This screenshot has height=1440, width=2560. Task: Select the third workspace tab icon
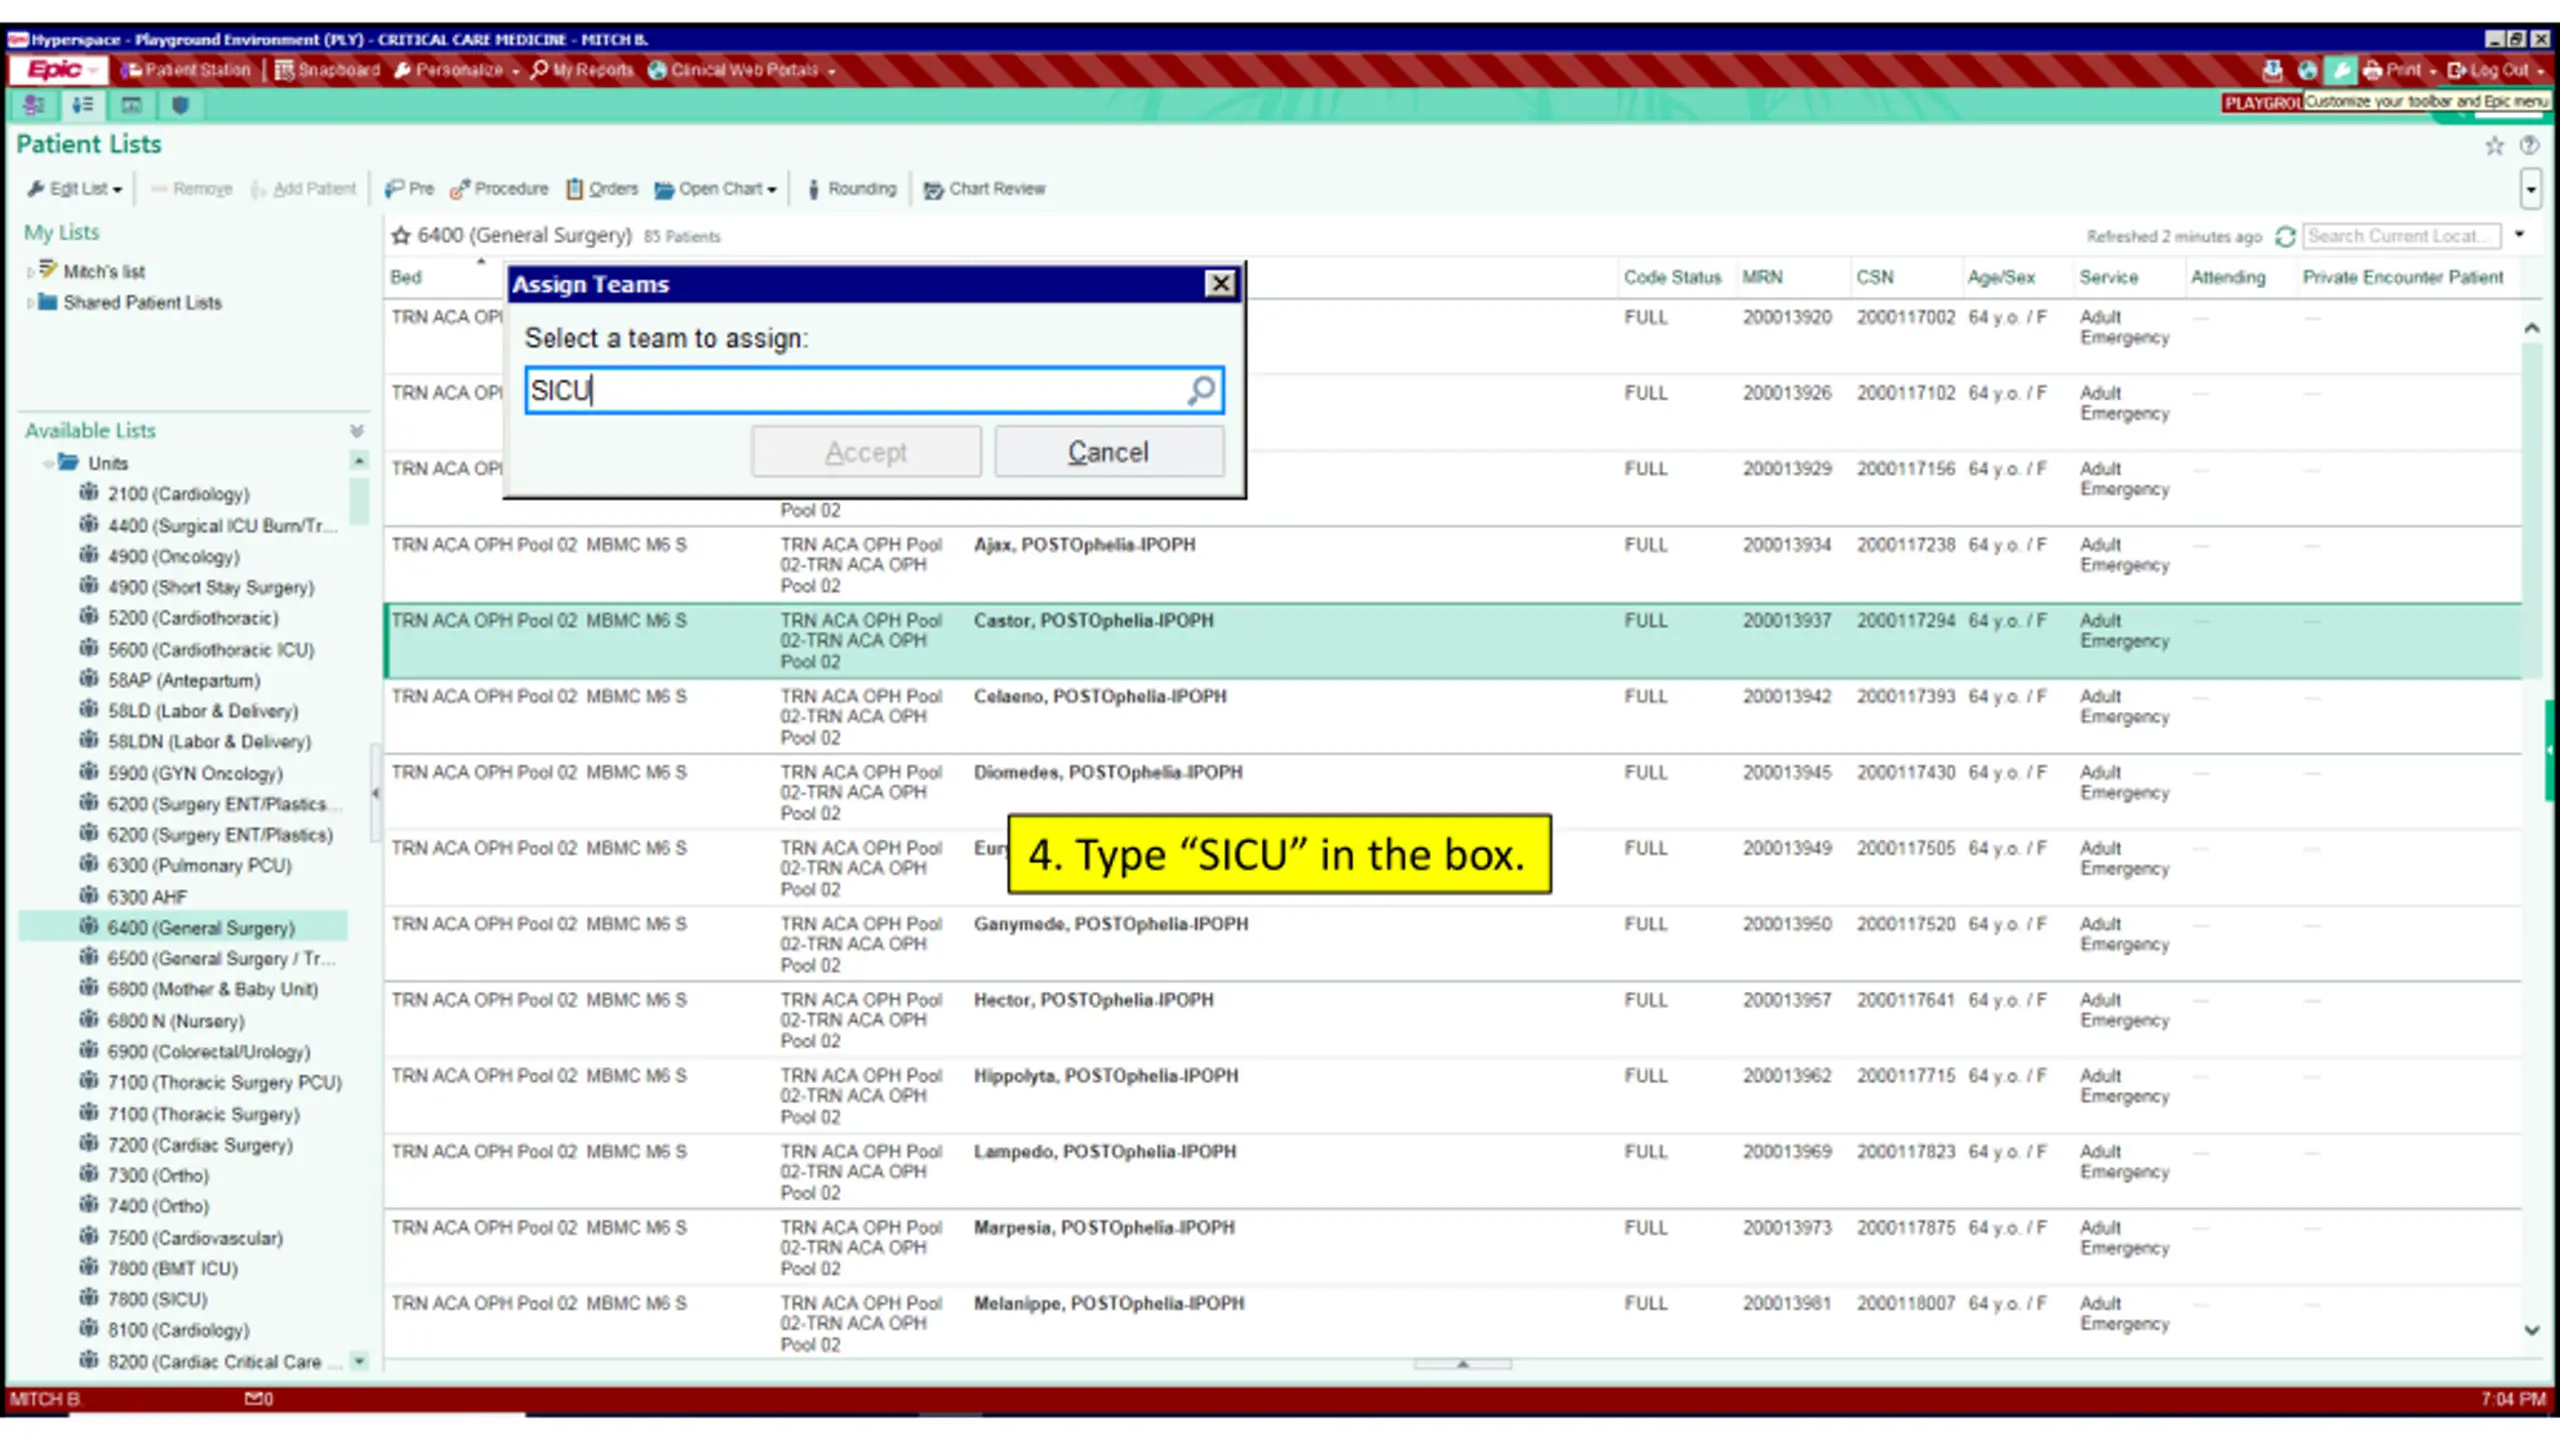[x=131, y=105]
